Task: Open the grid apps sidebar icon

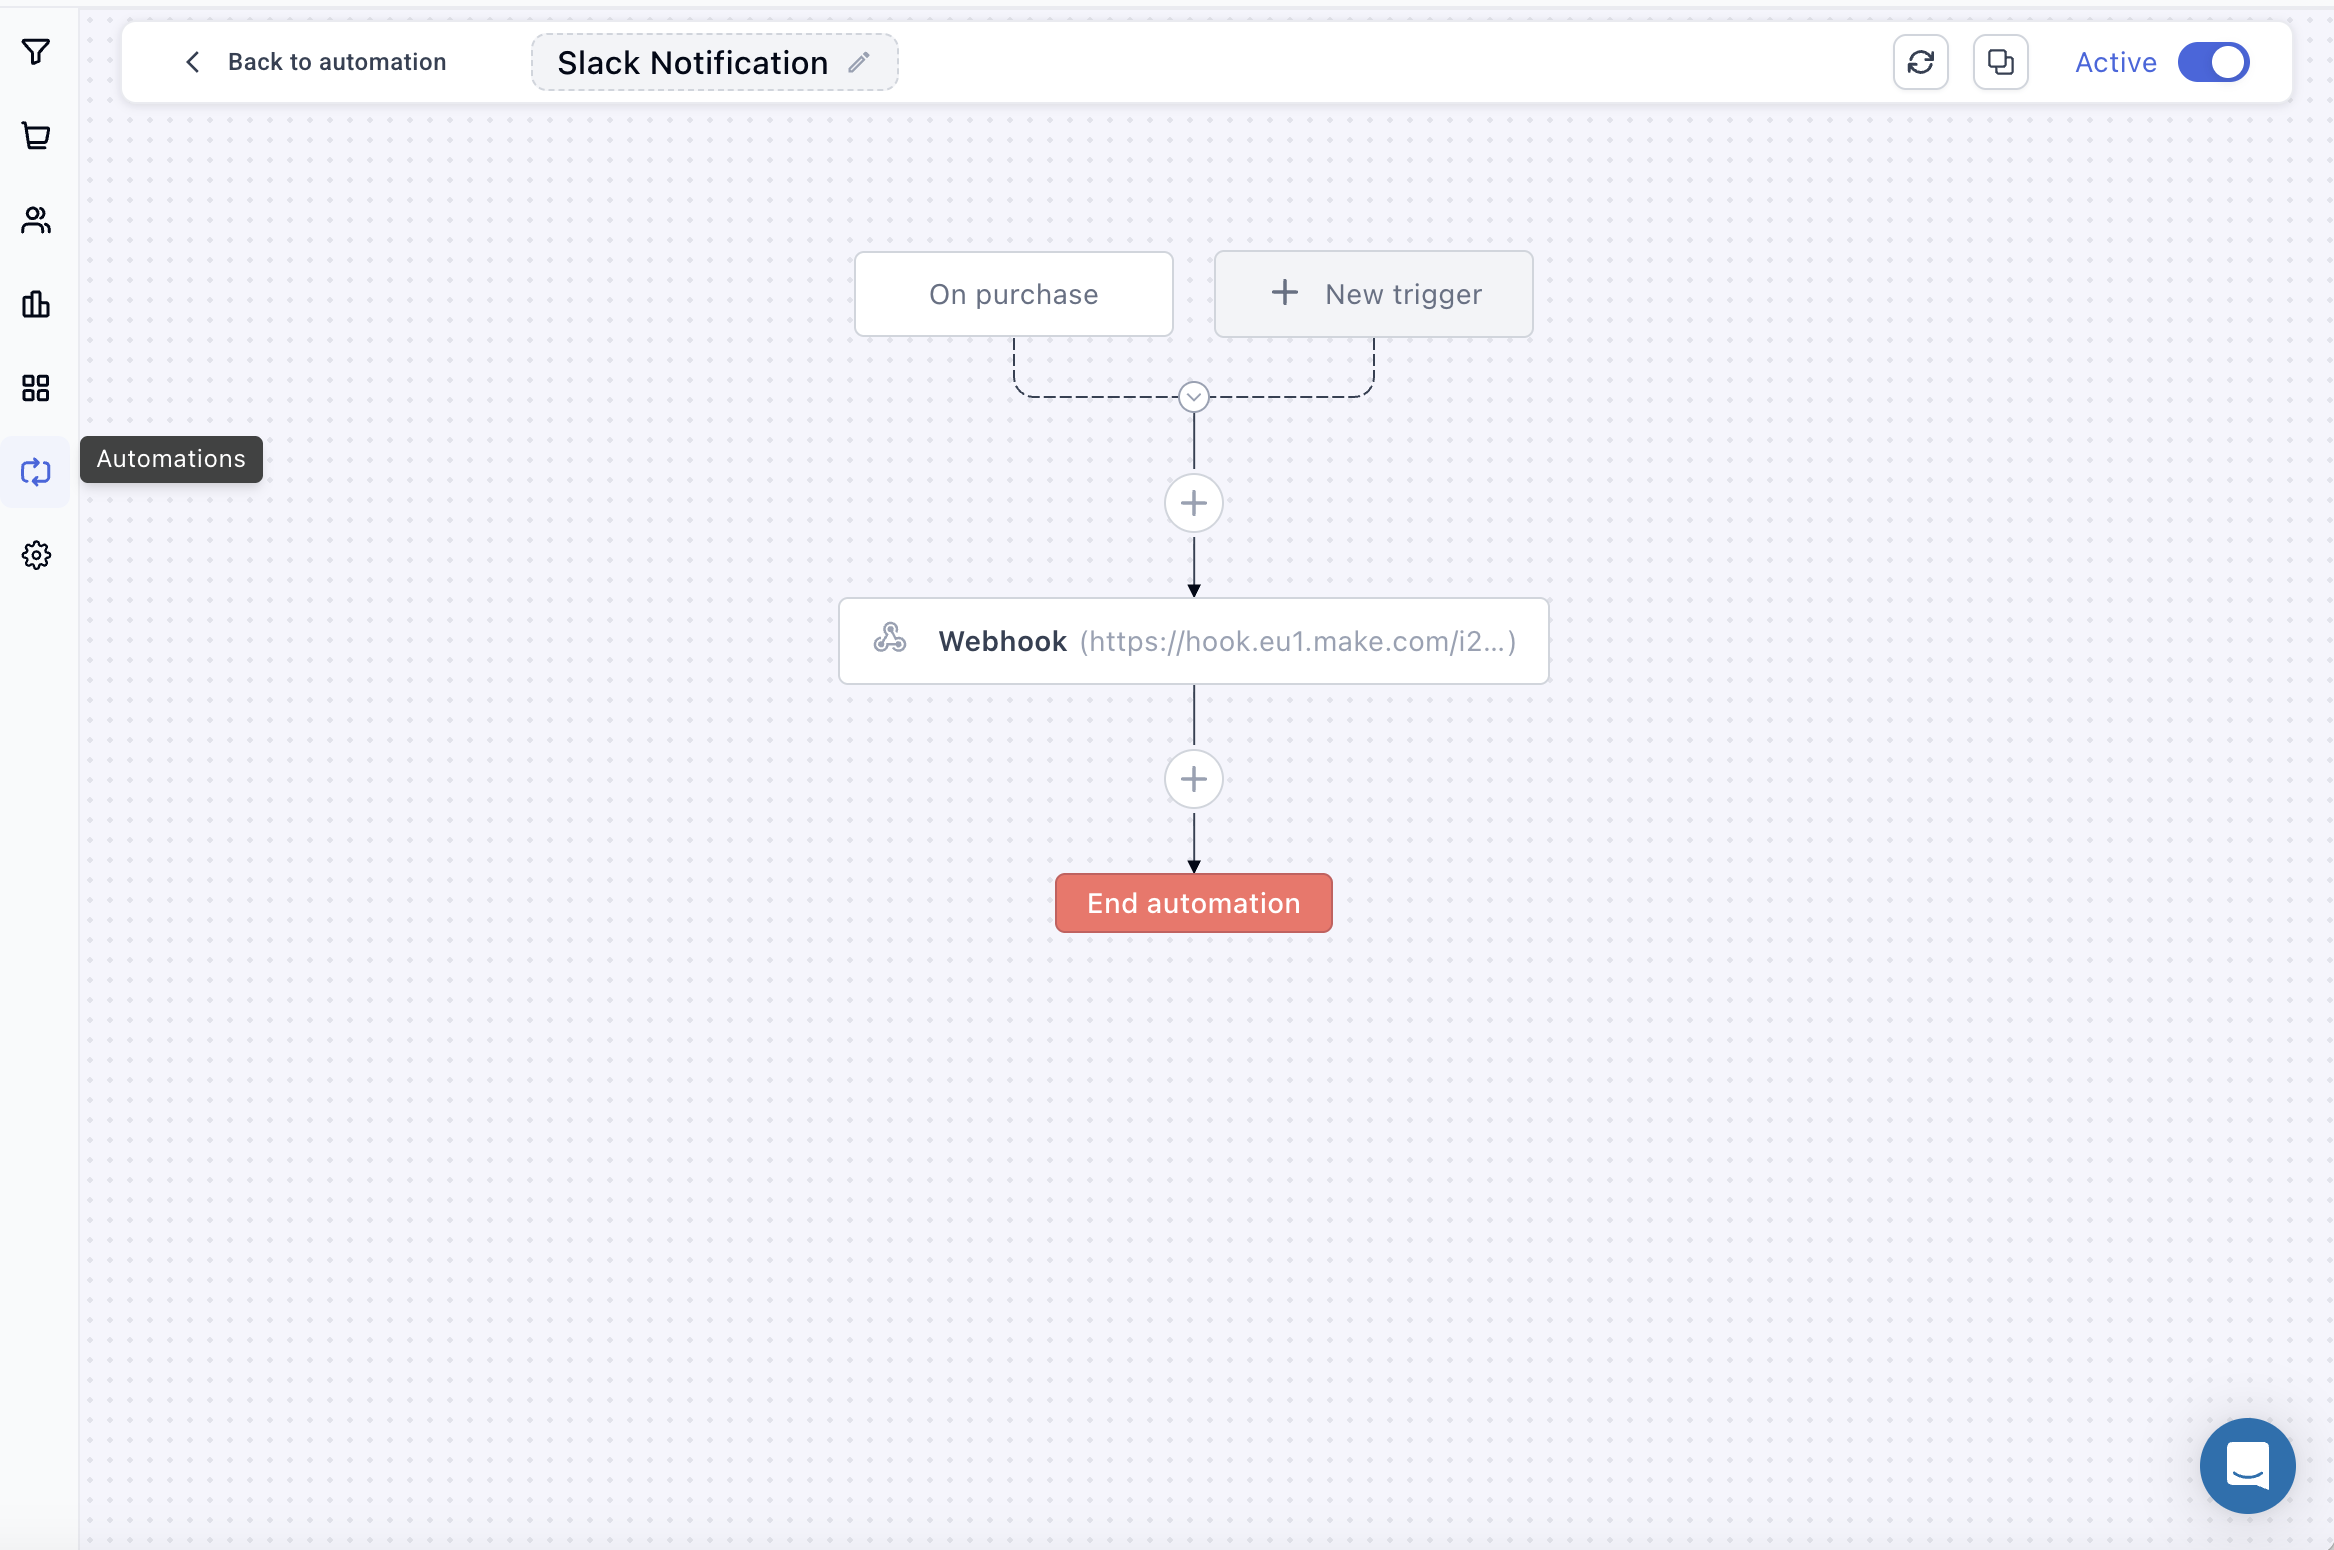Action: 36,388
